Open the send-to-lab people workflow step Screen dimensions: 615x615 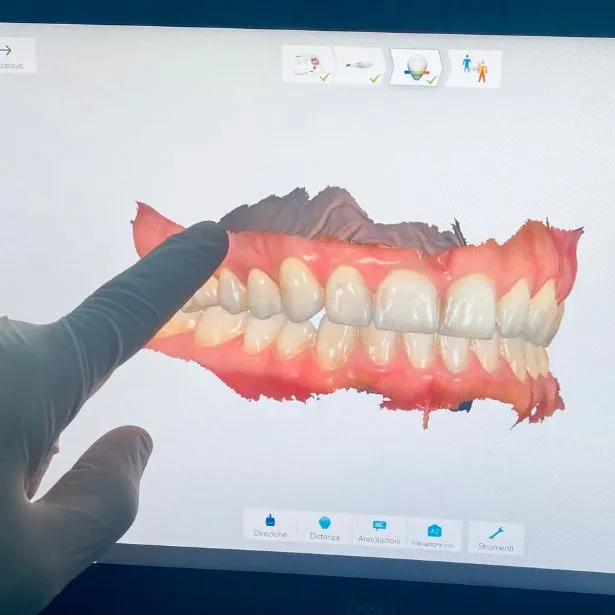pyautogui.click(x=474, y=68)
